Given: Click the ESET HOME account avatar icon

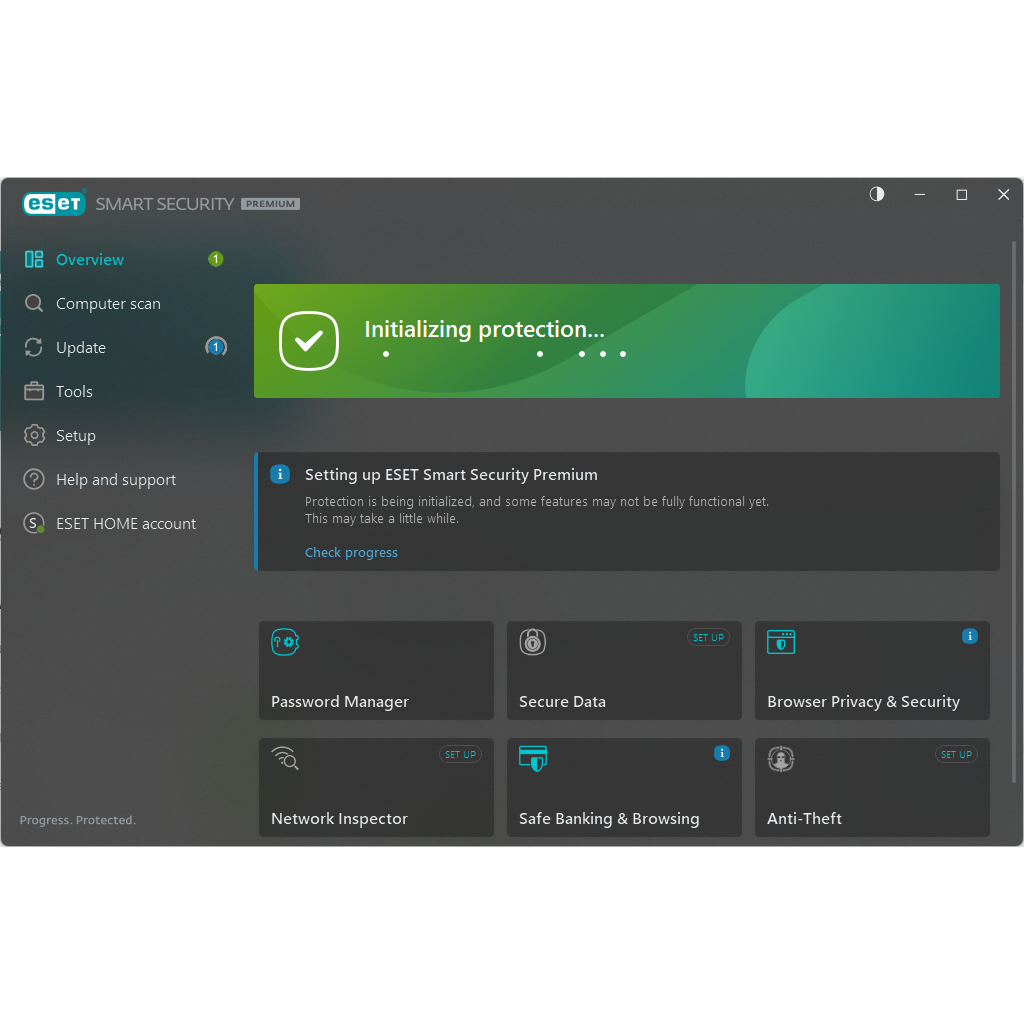Looking at the screenshot, I should [34, 523].
